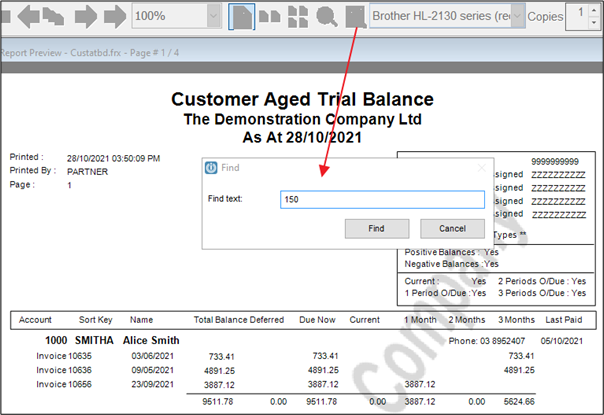Click the 'PARTNER' printed-by value

click(x=87, y=172)
